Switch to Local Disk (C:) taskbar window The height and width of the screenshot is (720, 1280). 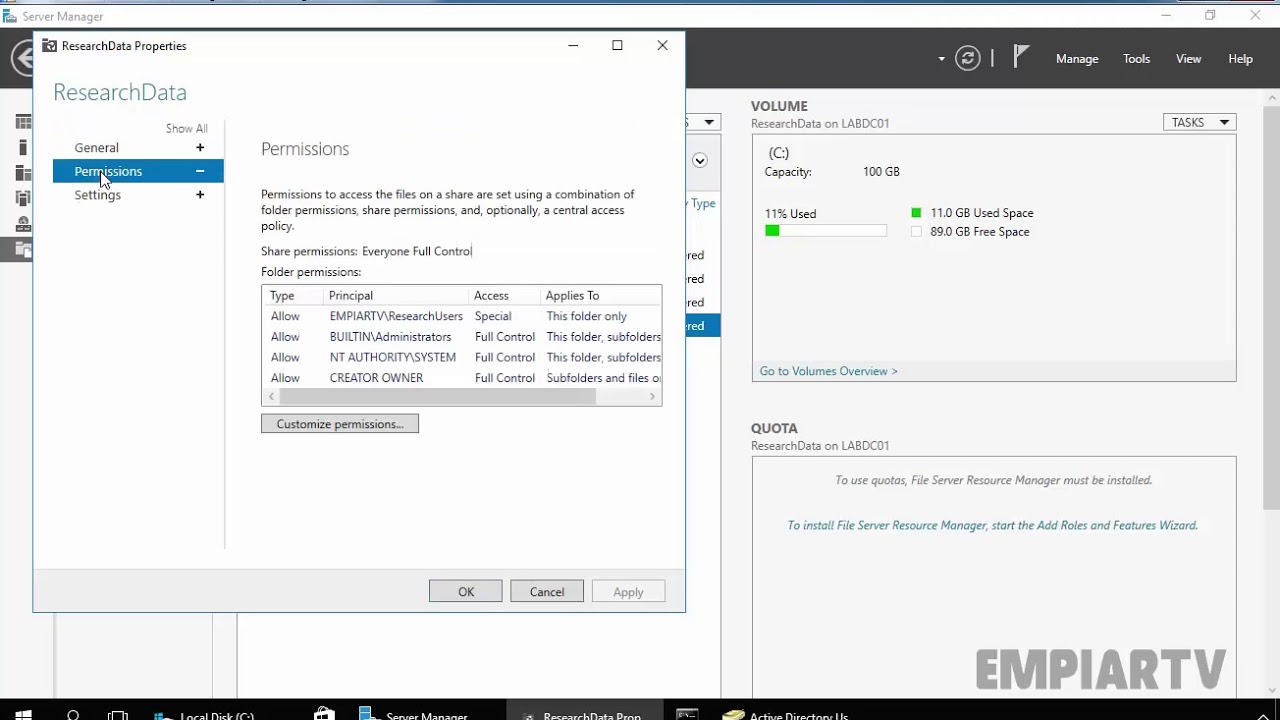coord(205,716)
